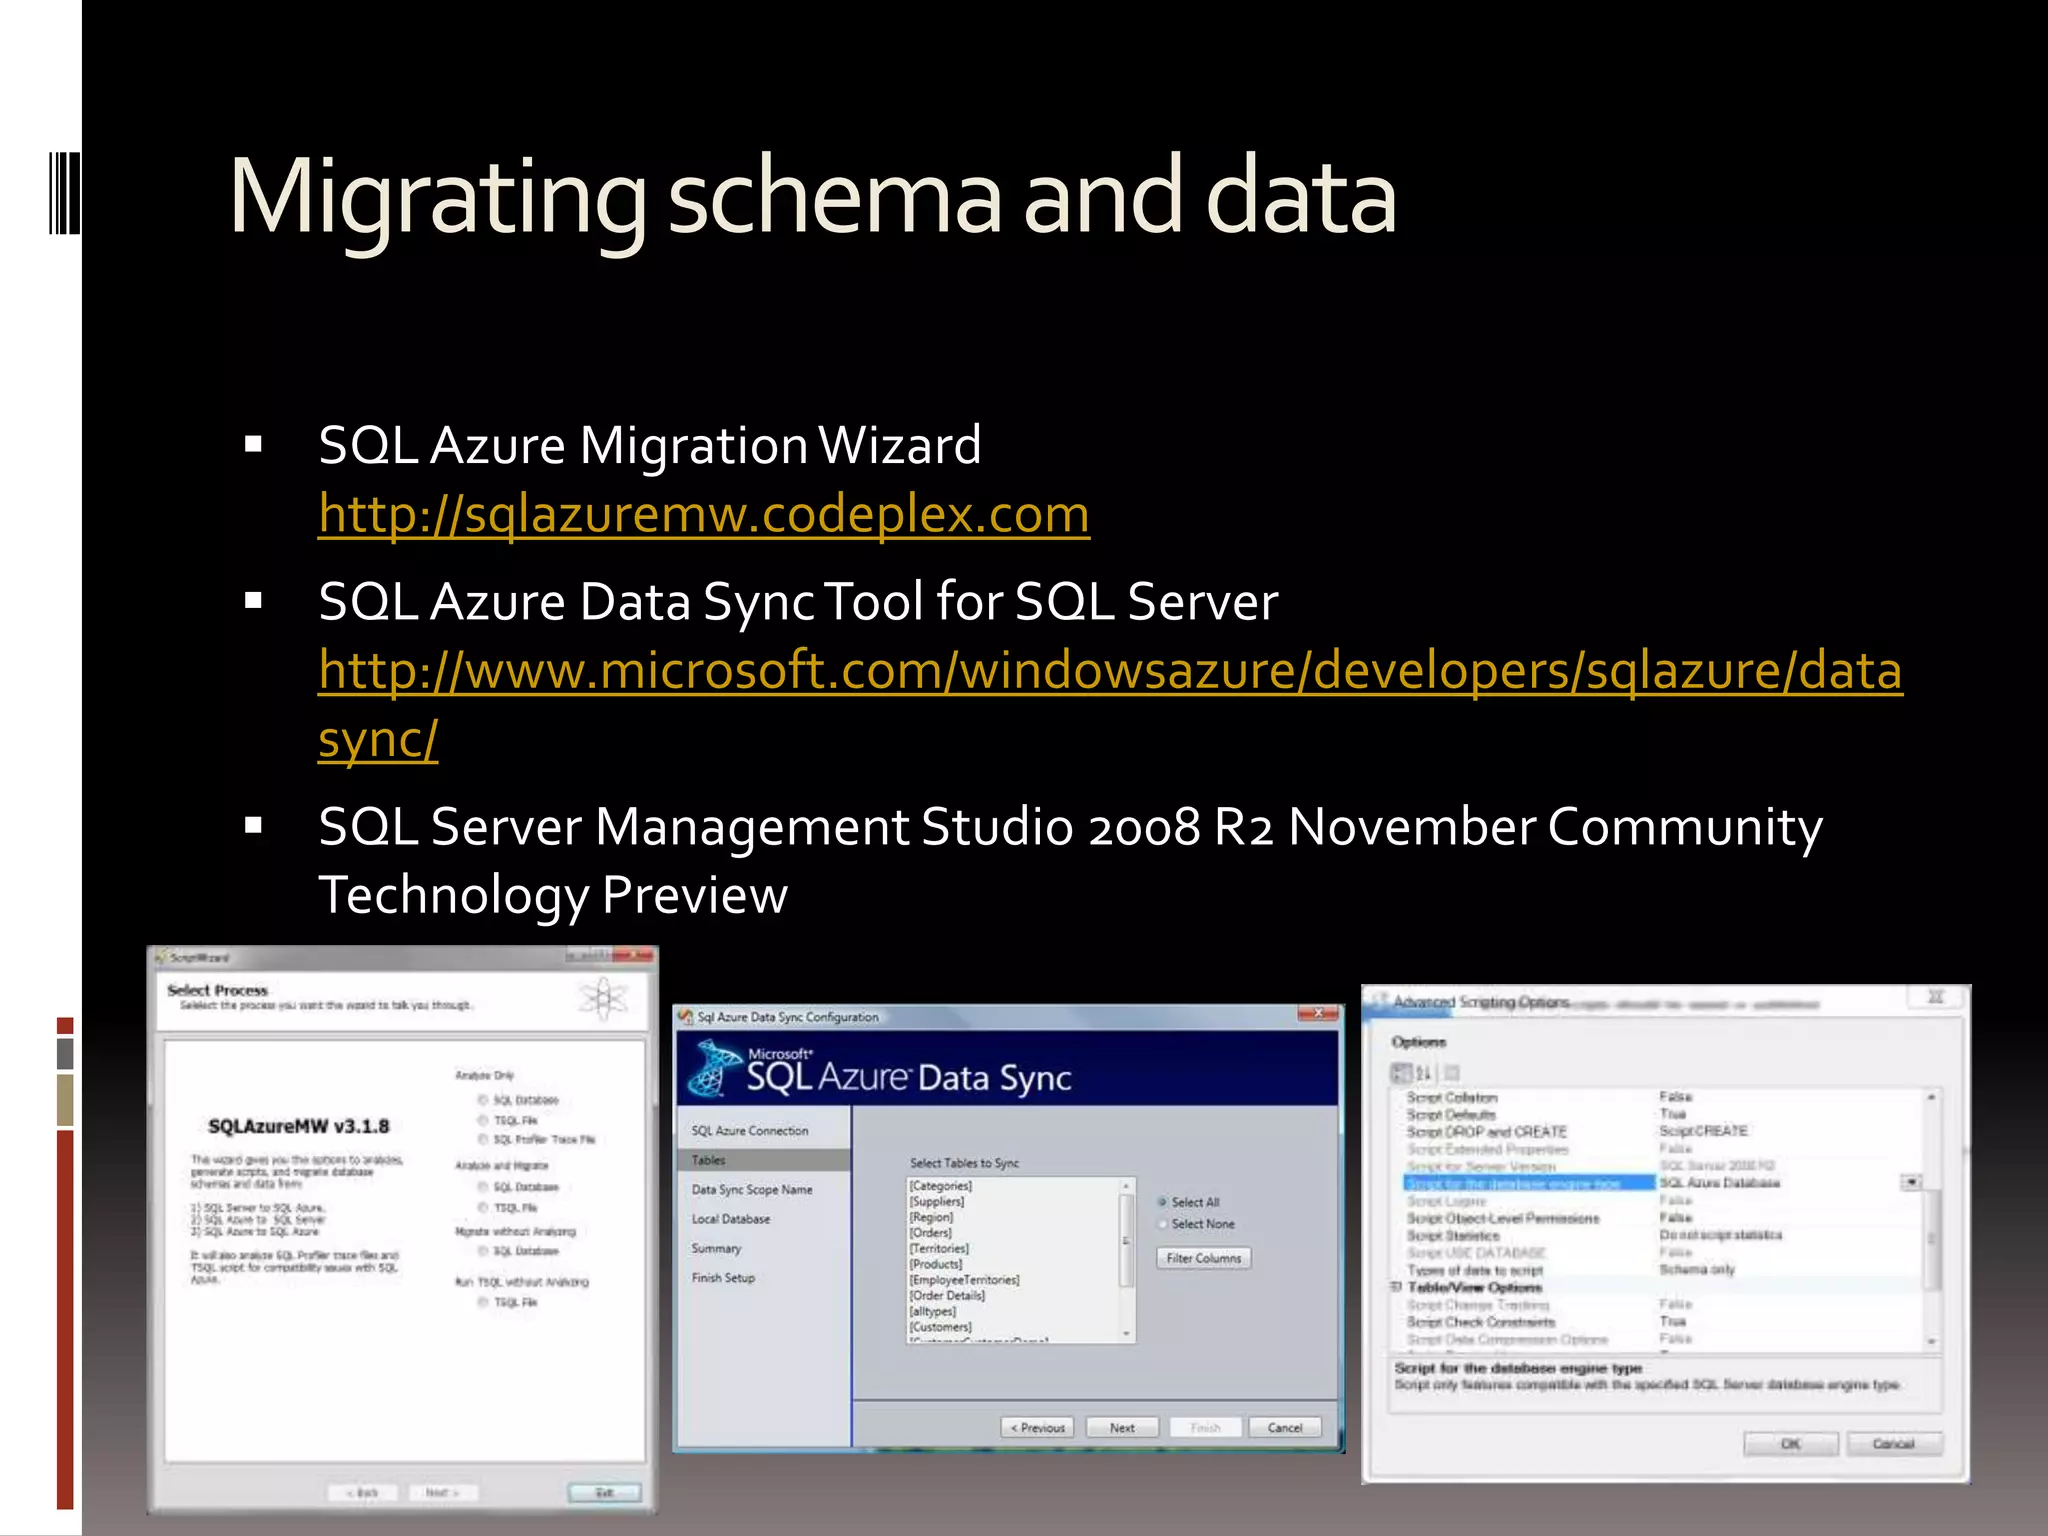
Task: Open the Data Sync Scope Name step
Action: tap(752, 1190)
